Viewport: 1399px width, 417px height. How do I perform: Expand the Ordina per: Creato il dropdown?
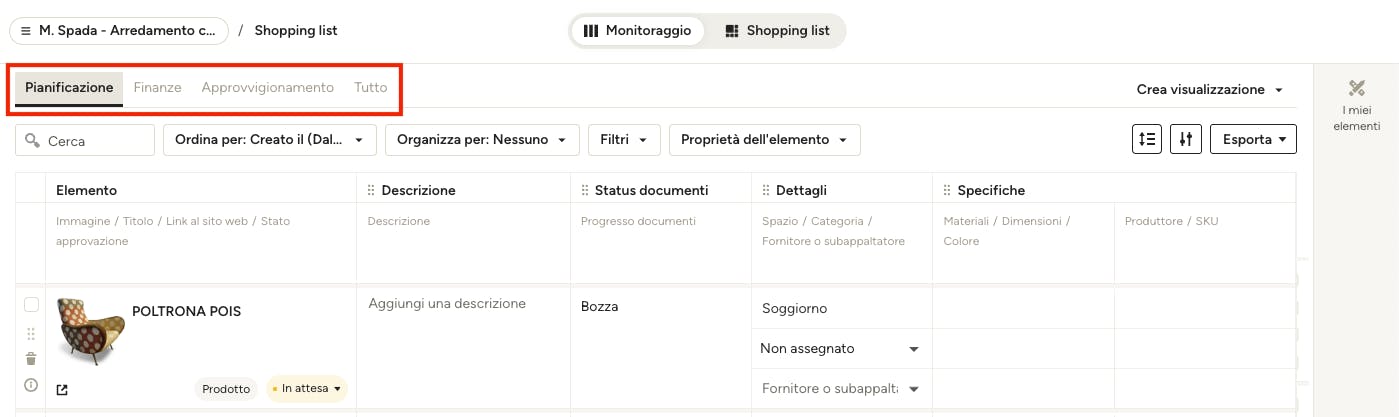[x=270, y=140]
